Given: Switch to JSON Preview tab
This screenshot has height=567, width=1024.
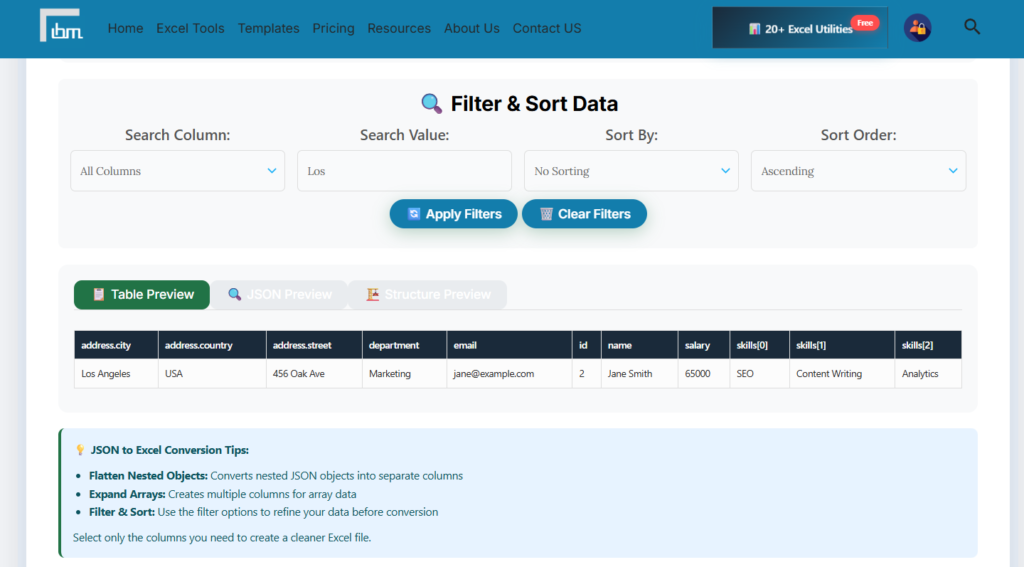Looking at the screenshot, I should [279, 295].
